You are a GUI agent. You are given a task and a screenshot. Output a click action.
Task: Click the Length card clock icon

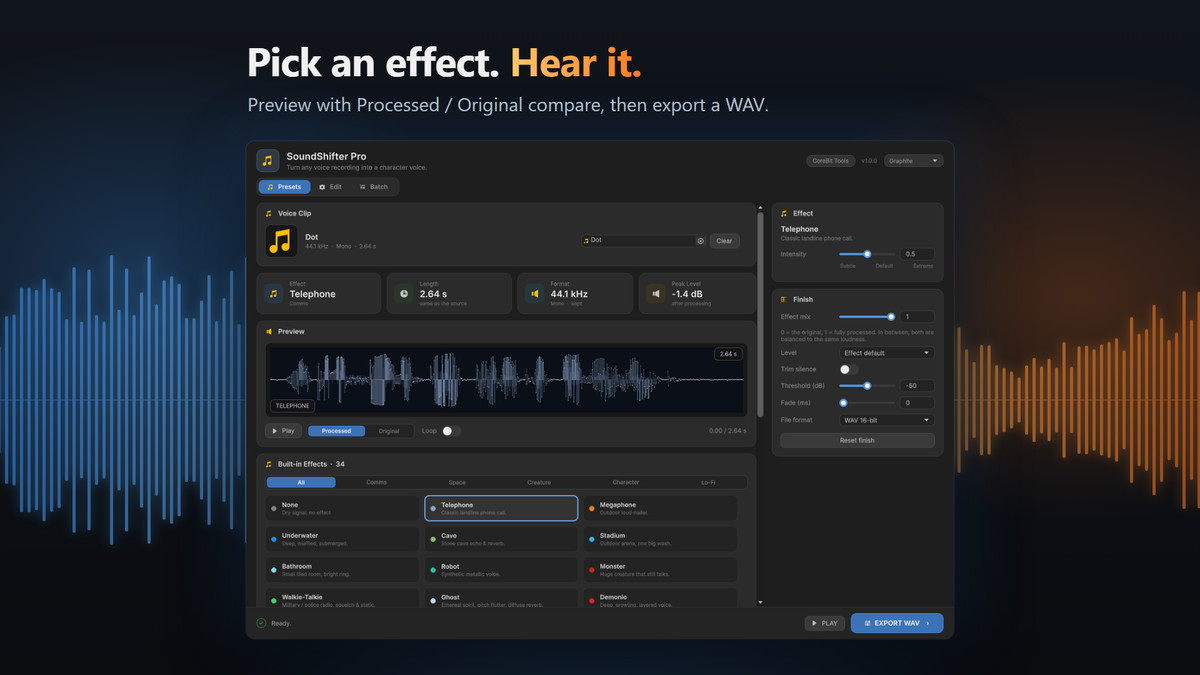click(x=404, y=294)
